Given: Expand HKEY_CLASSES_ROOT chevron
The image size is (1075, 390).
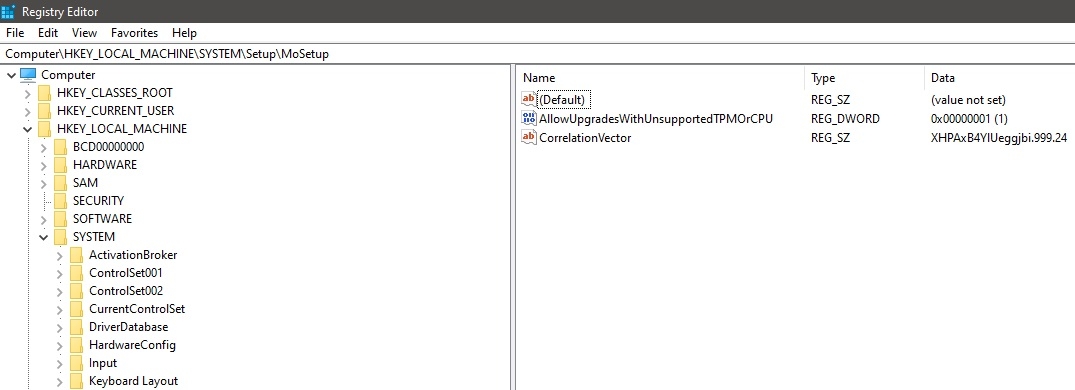Looking at the screenshot, I should [x=27, y=93].
